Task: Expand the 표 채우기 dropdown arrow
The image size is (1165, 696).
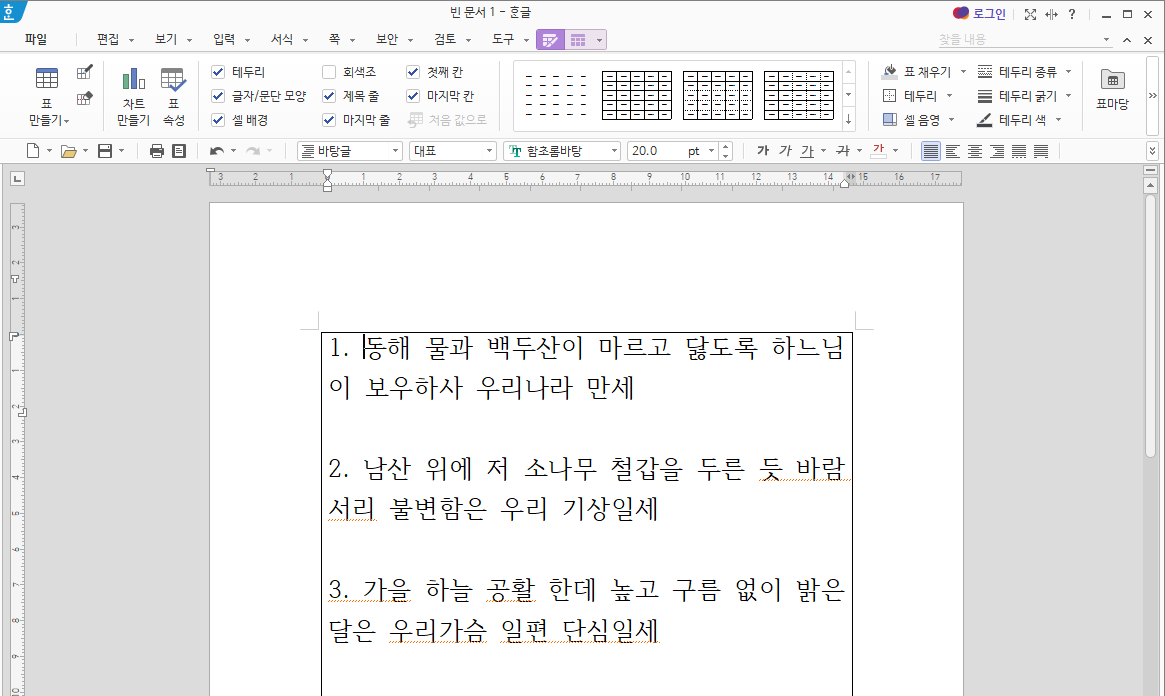Action: pyautogui.click(x=964, y=72)
